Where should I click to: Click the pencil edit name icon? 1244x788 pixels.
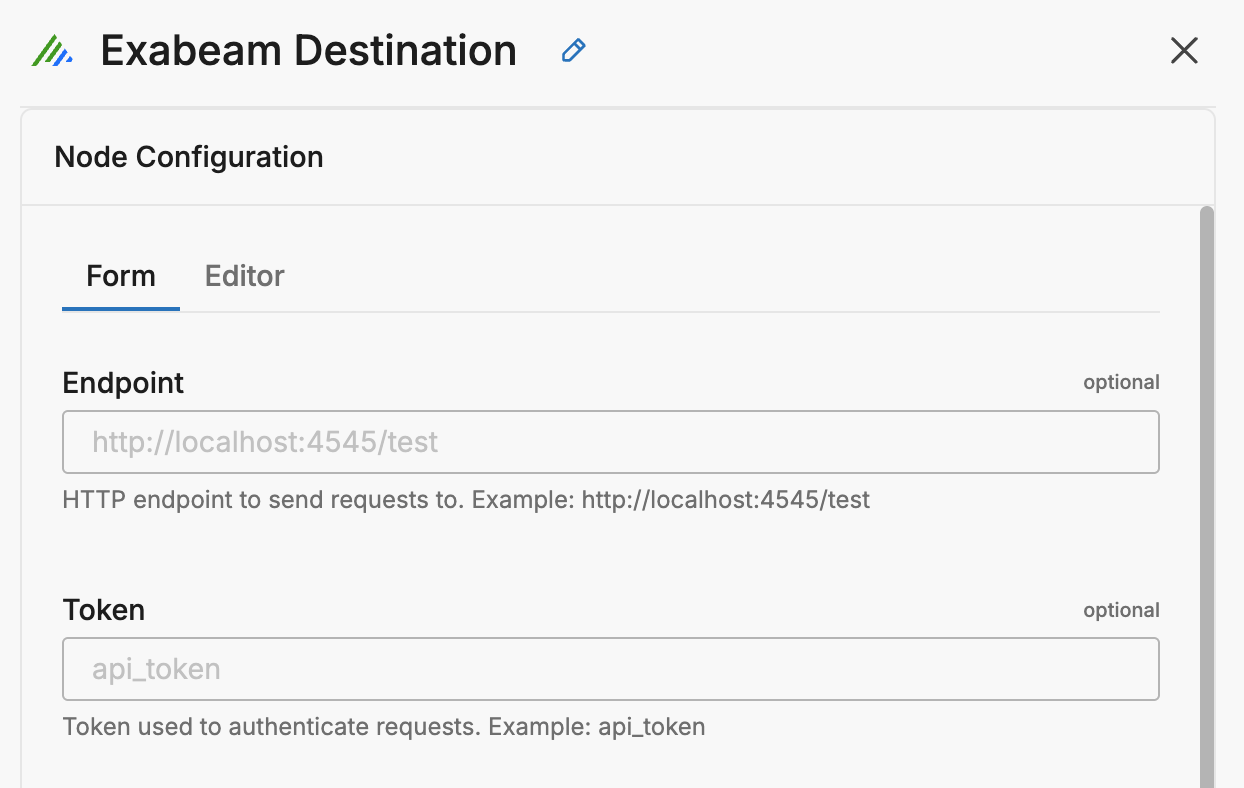pyautogui.click(x=573, y=50)
